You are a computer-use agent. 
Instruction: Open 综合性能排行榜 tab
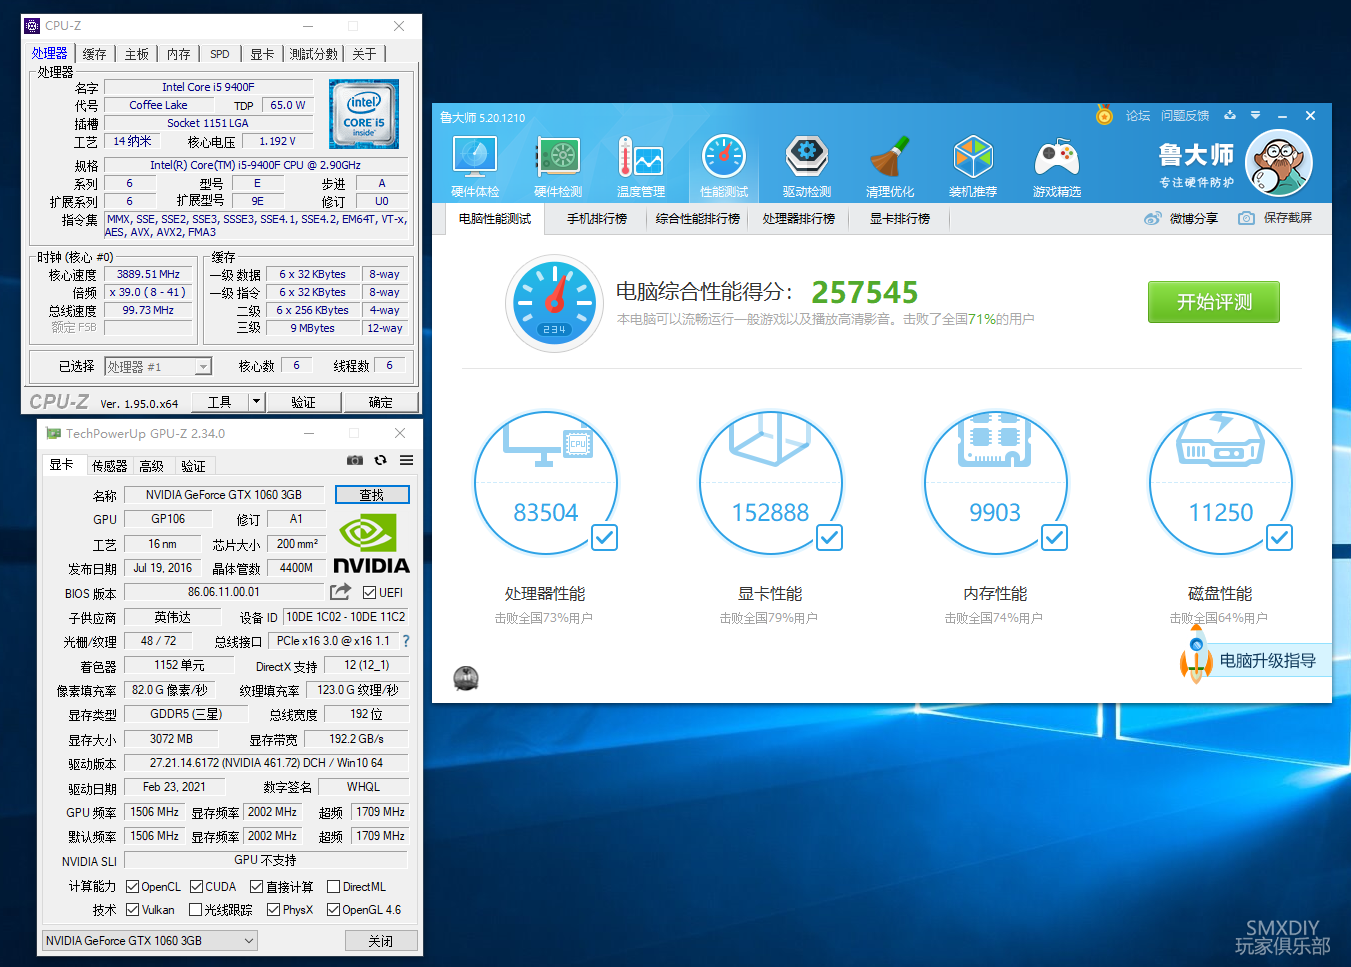pos(698,218)
